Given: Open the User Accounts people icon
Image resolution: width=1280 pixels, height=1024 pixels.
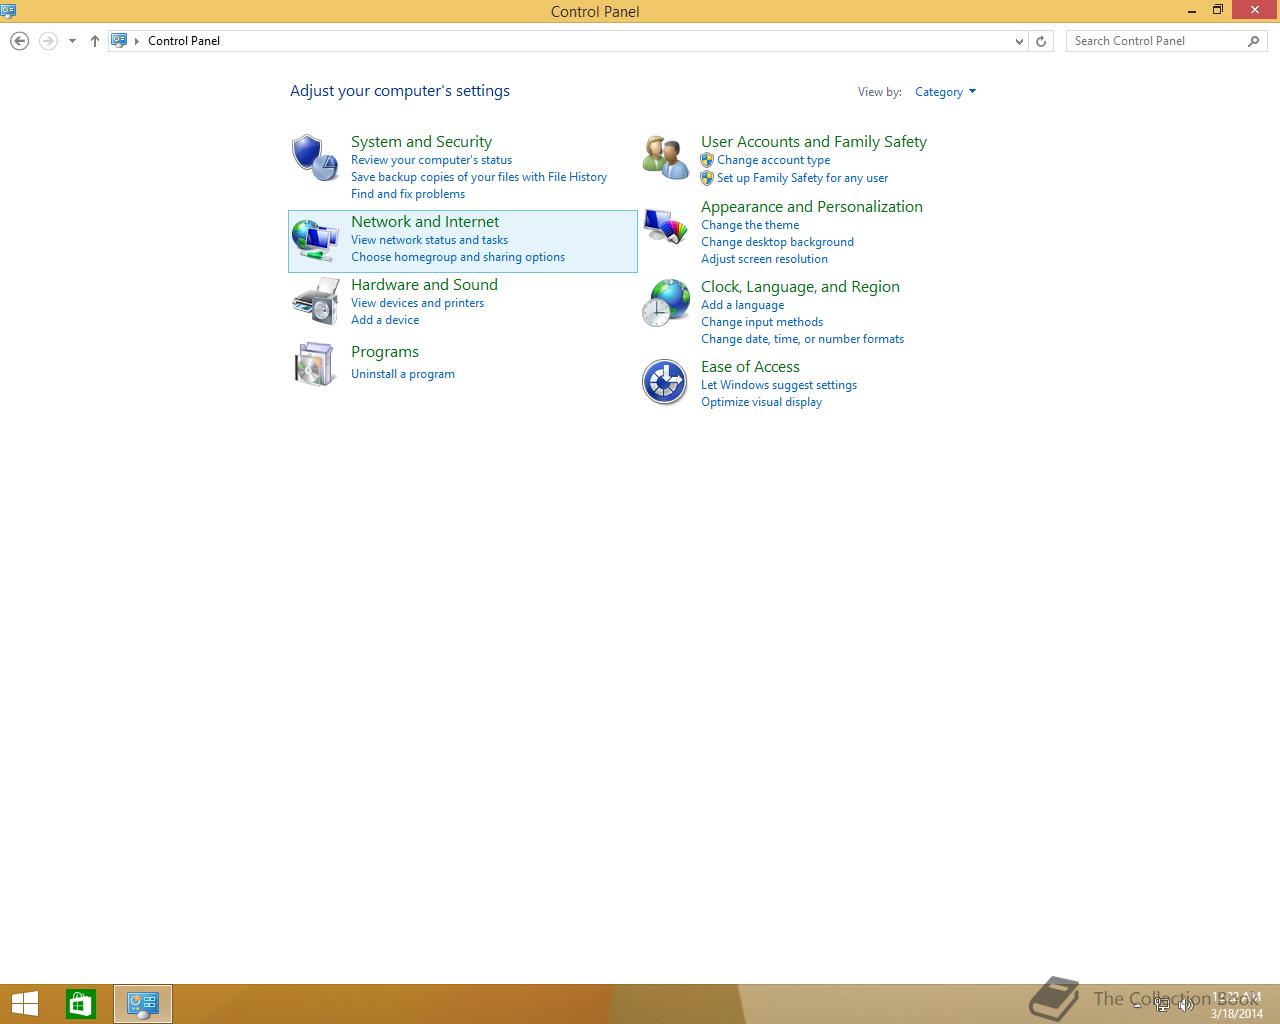Looking at the screenshot, I should [x=665, y=158].
